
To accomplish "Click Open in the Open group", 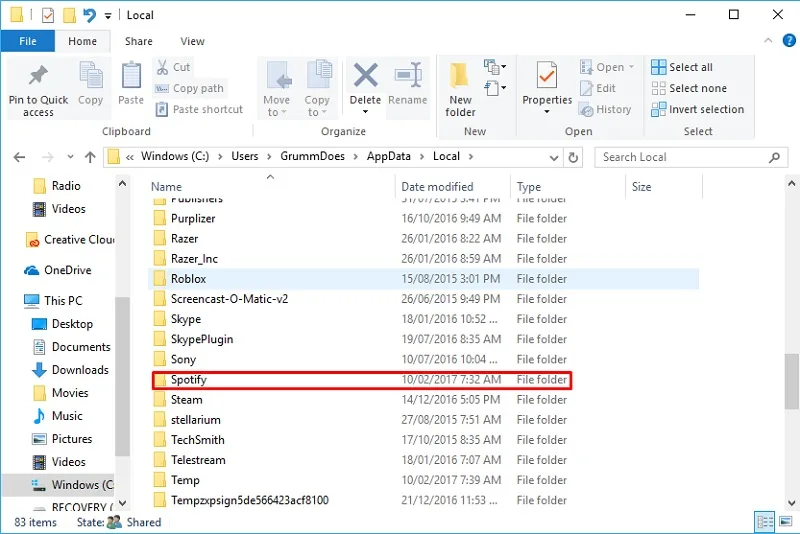I will click(x=607, y=67).
